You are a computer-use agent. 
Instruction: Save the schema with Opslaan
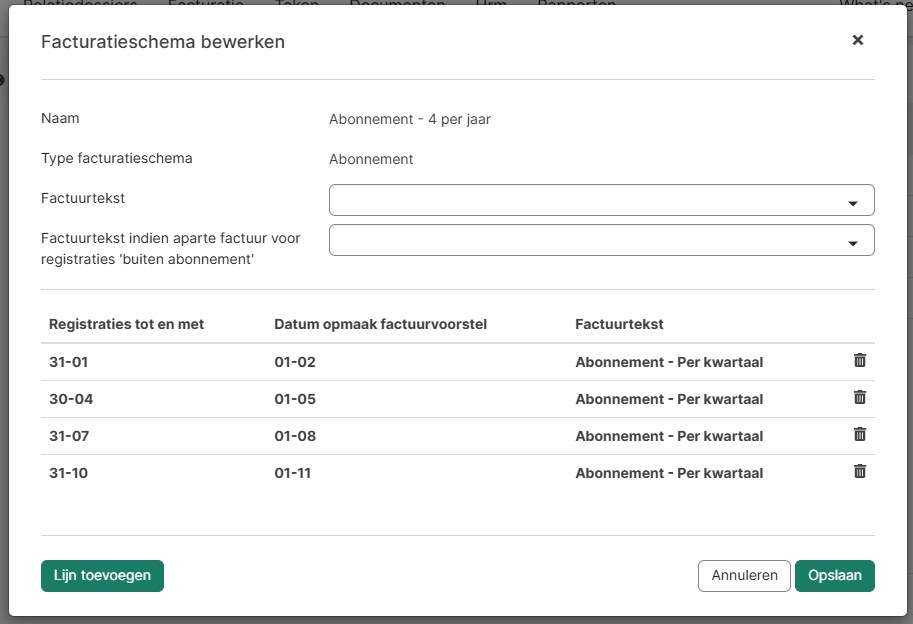pos(834,576)
